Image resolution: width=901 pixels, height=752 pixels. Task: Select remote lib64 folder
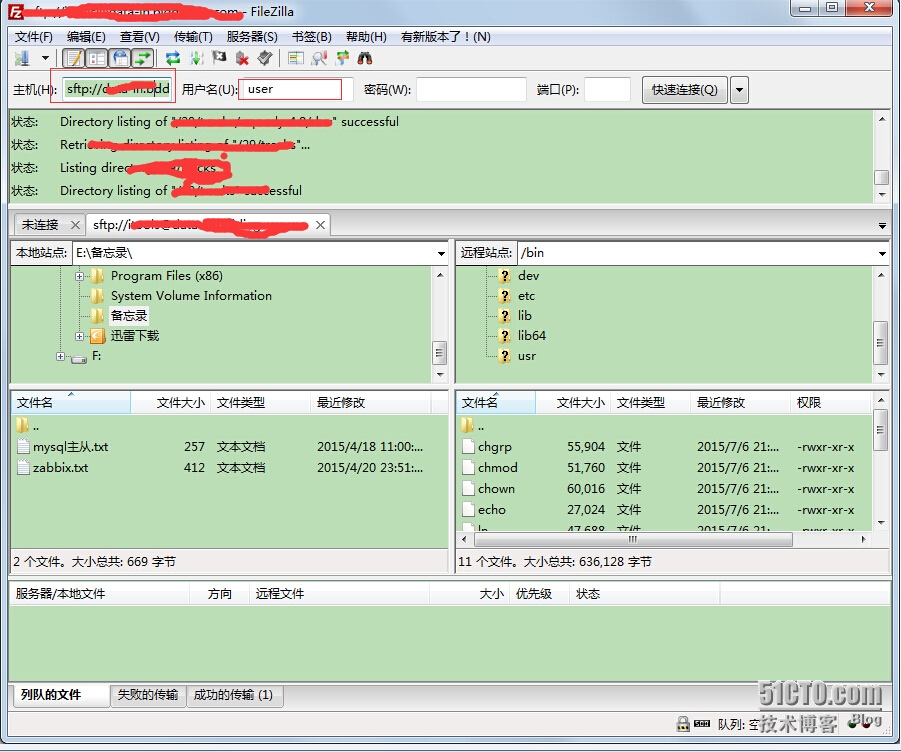click(x=532, y=335)
